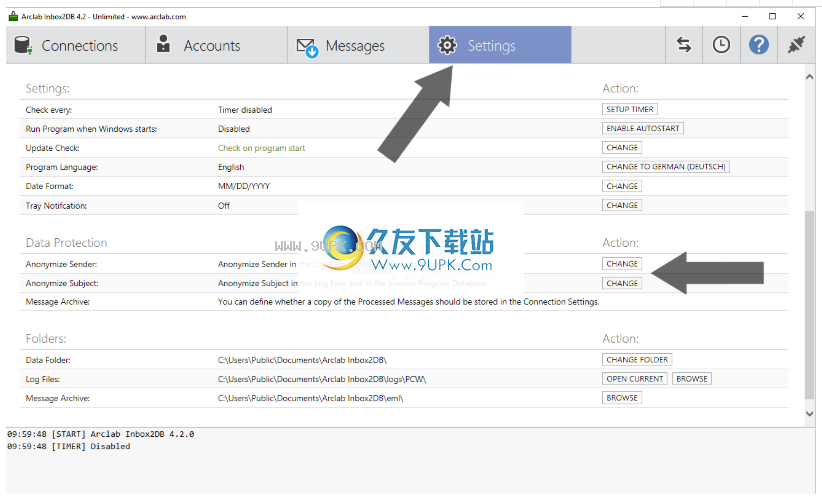Click 'Check on program start' text
The height and width of the screenshot is (497, 822).
click(261, 148)
